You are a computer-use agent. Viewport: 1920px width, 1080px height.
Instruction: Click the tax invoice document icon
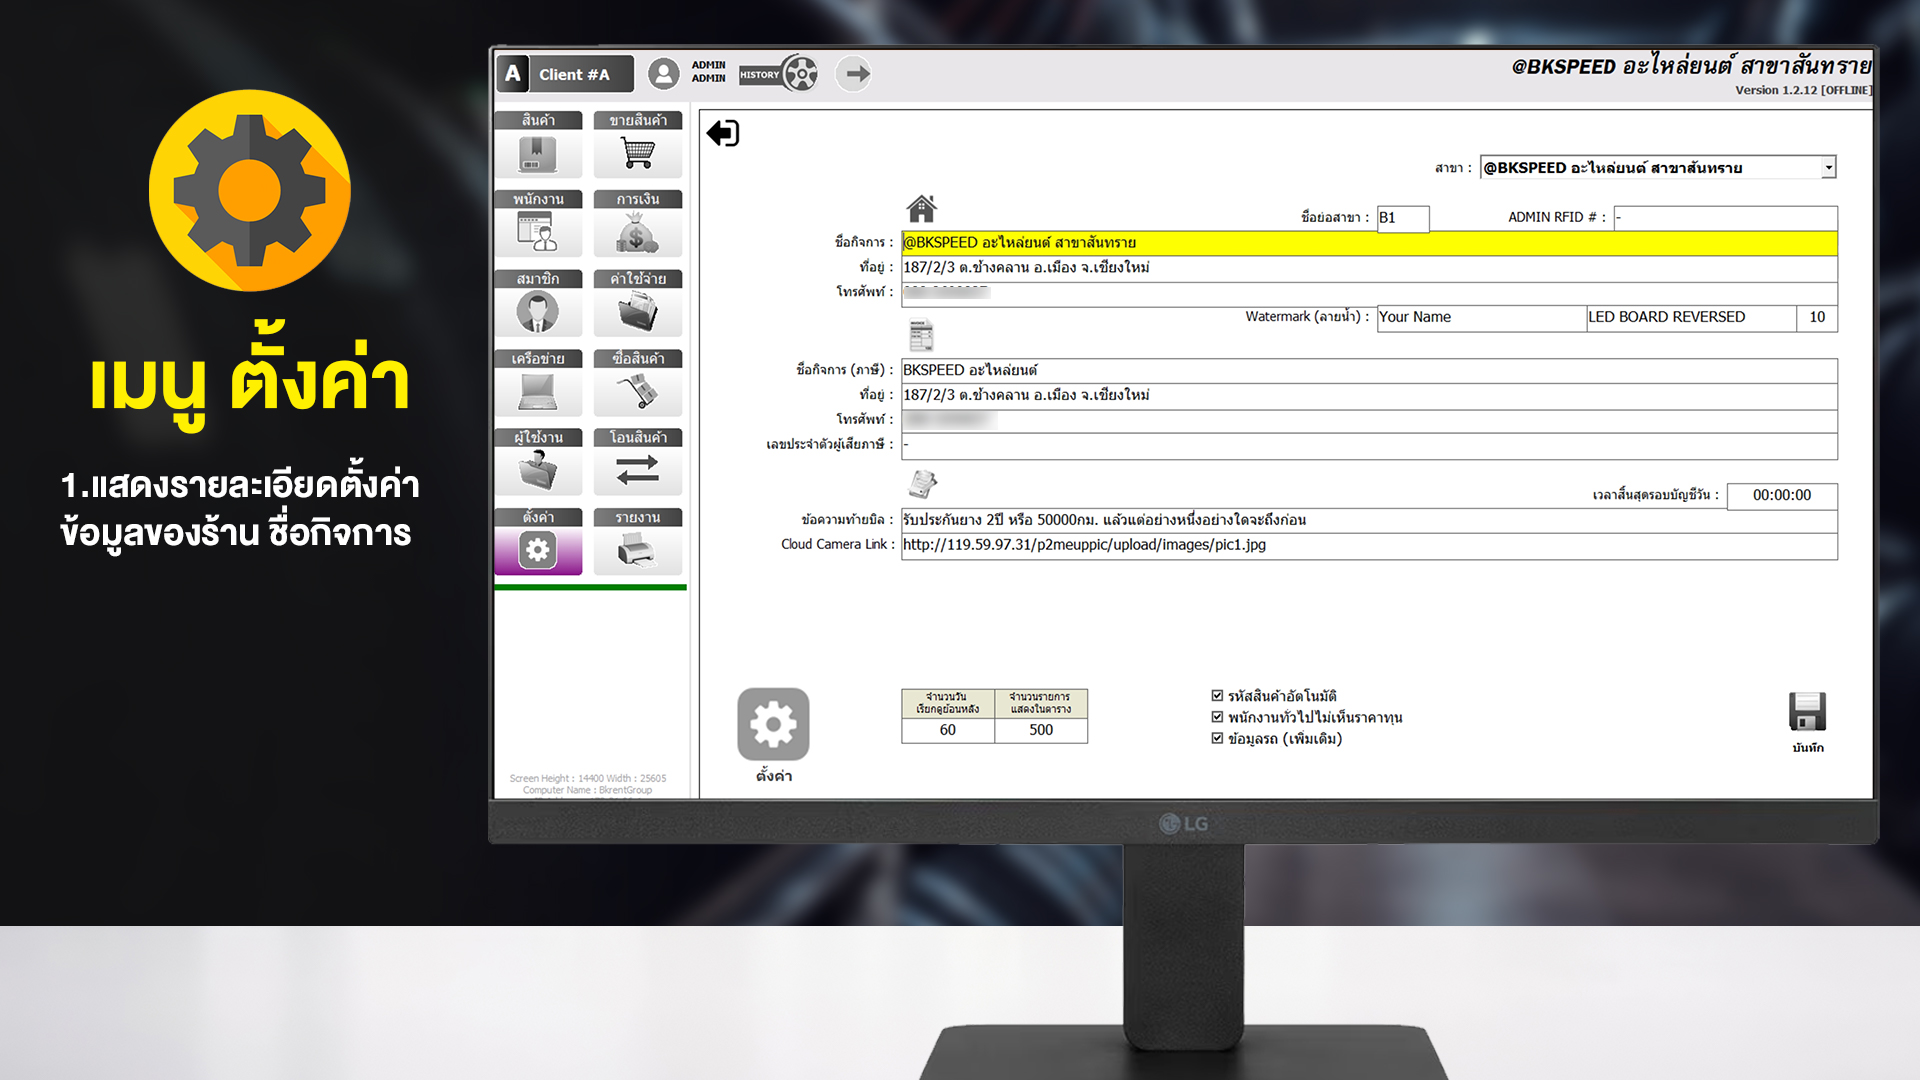[921, 335]
